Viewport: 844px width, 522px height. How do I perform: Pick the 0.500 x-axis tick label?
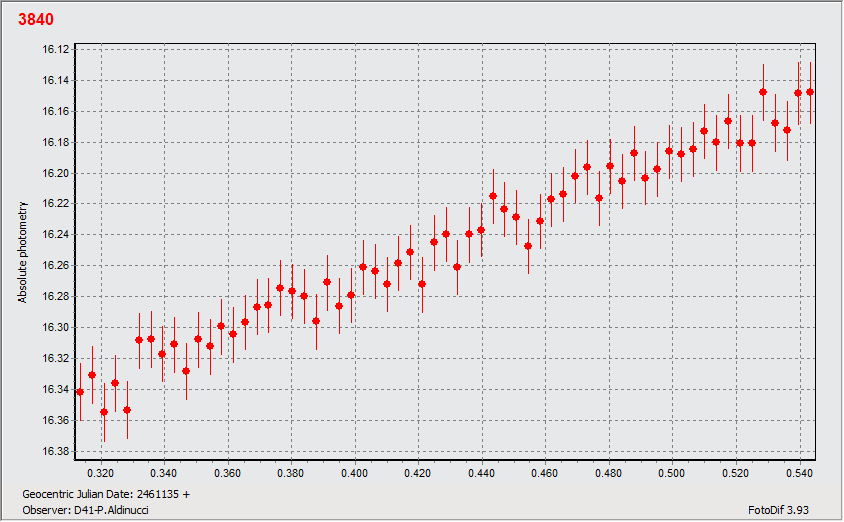tap(672, 472)
